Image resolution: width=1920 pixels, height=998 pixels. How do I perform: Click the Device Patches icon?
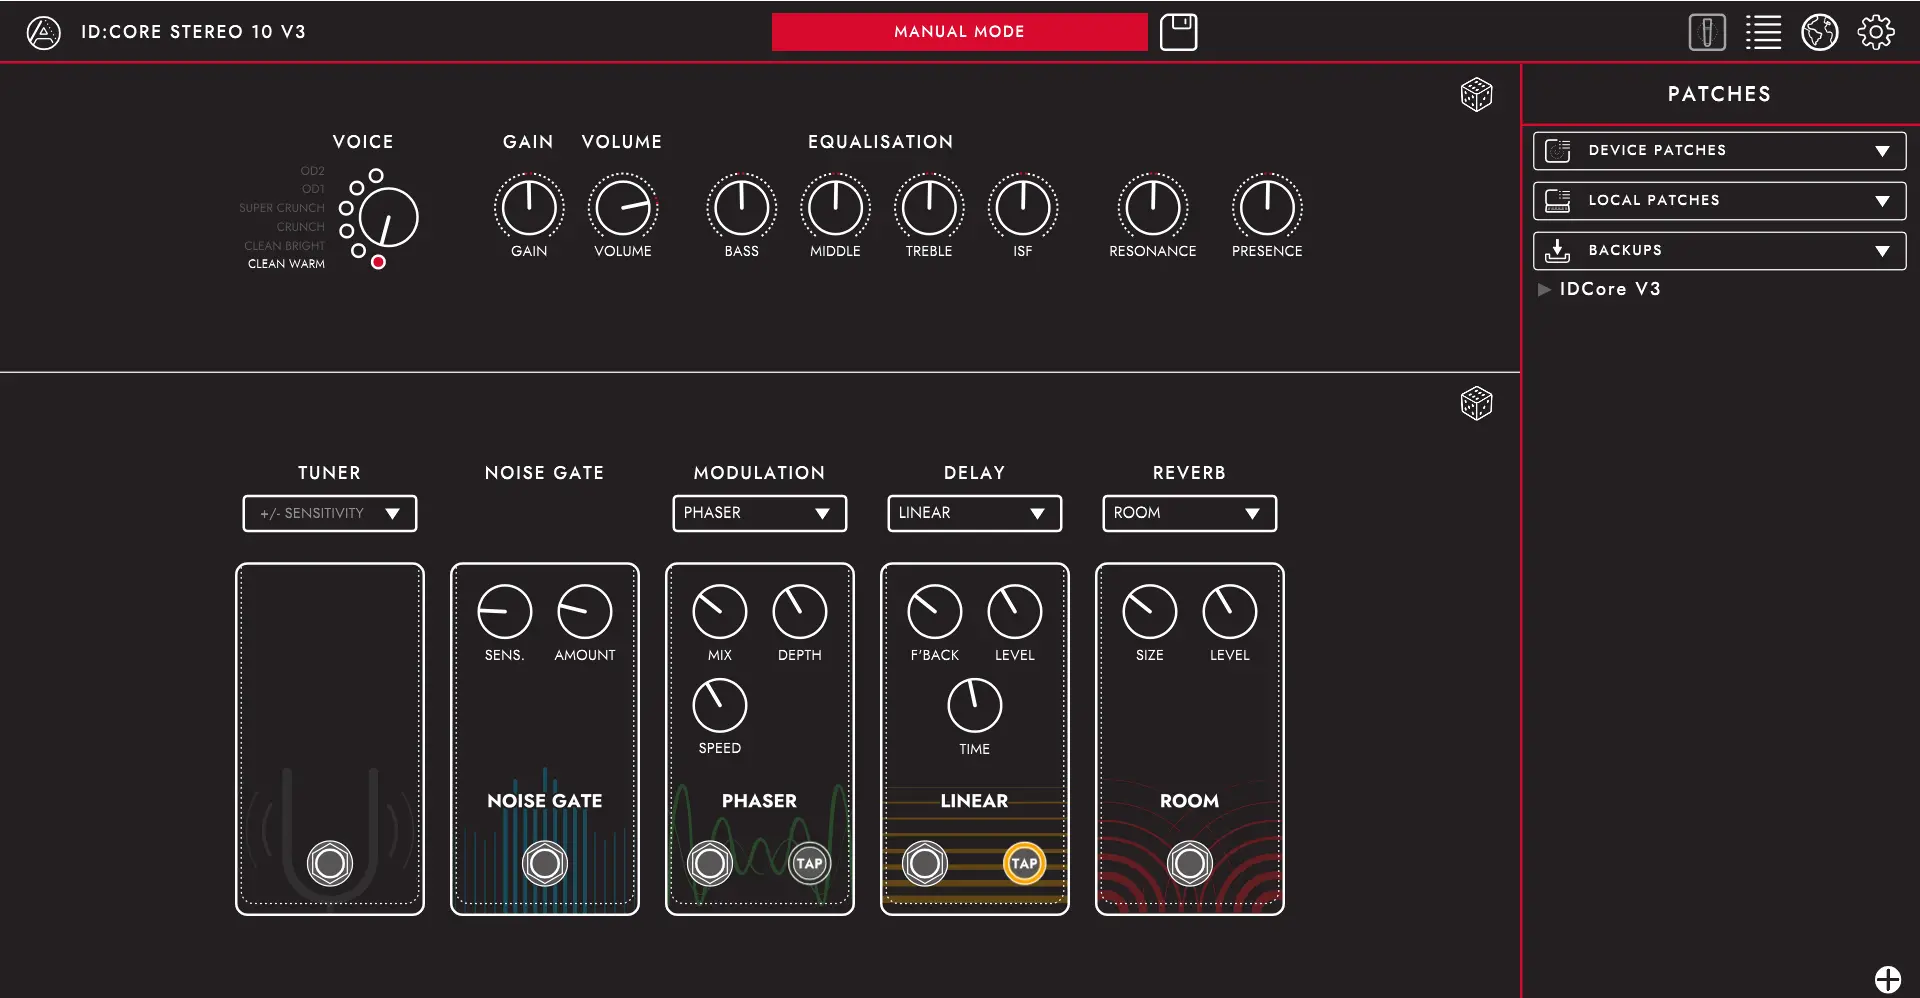tap(1557, 151)
